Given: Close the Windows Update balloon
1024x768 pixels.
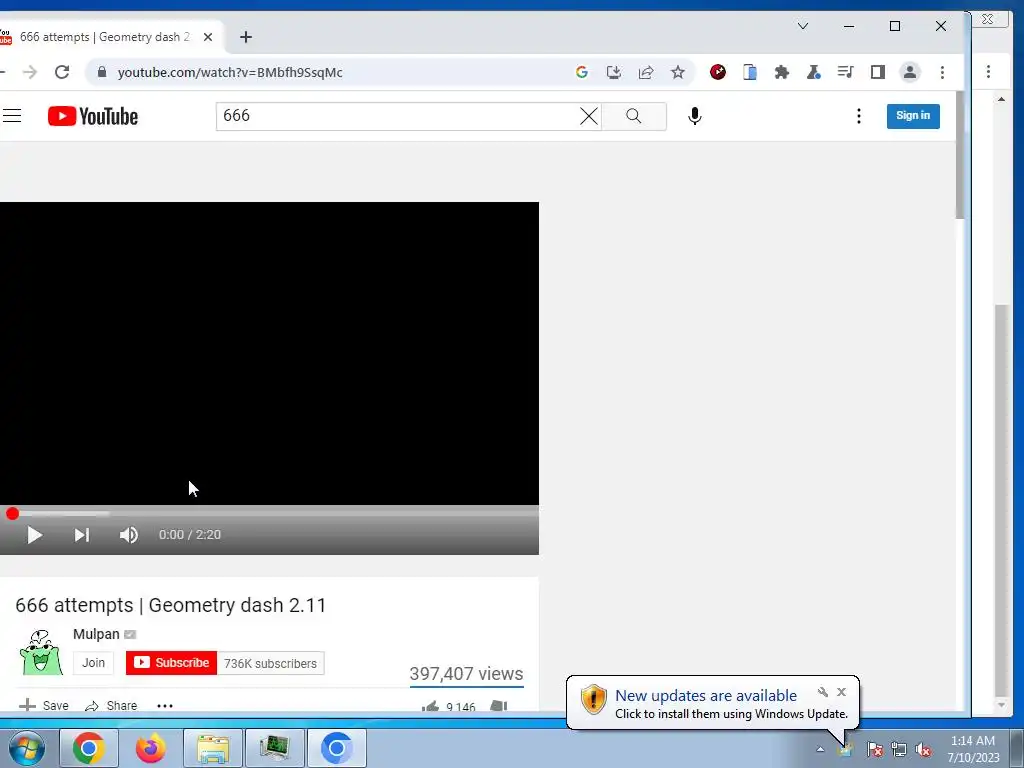Looking at the screenshot, I should click(x=841, y=692).
